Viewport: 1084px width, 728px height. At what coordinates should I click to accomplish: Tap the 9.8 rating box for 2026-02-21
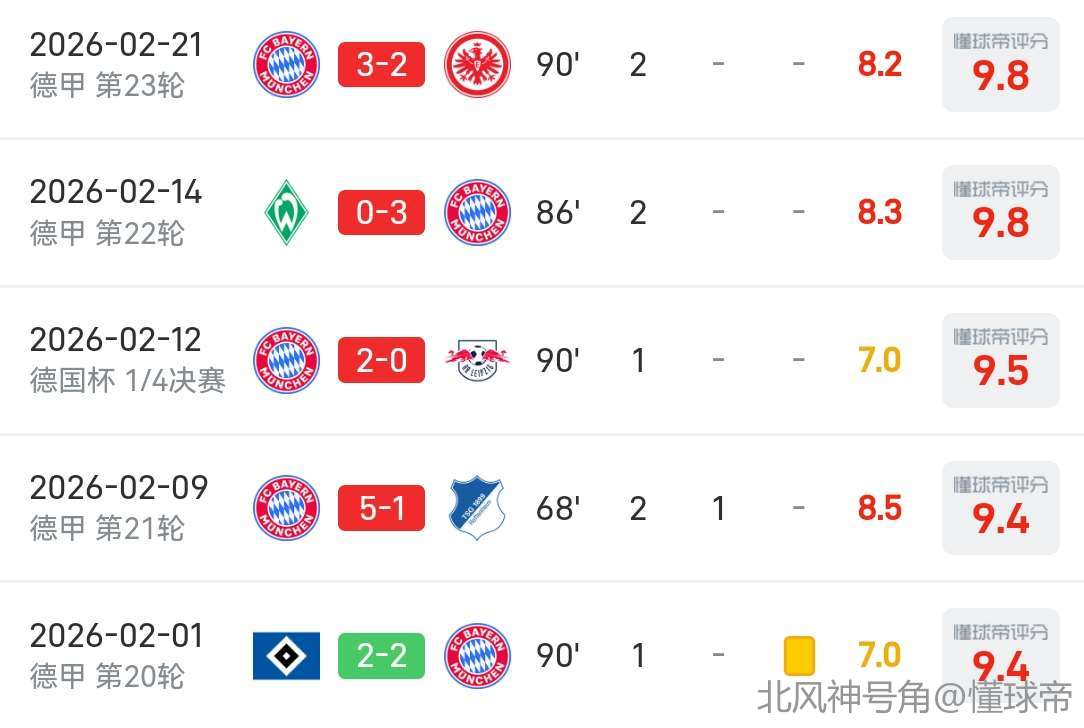click(x=1000, y=65)
